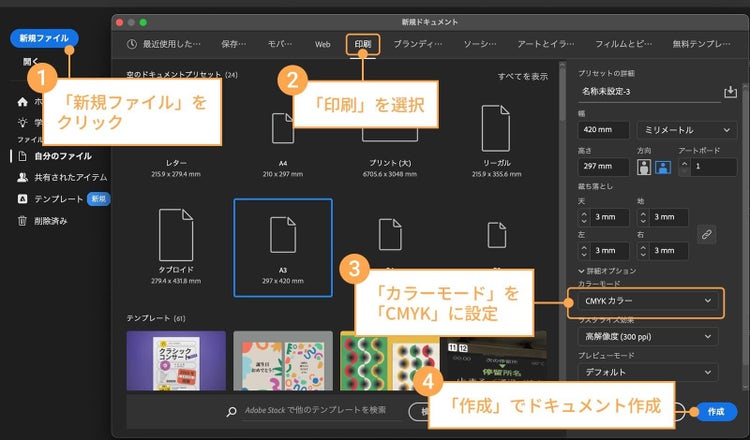Open the colorful wave pattern template

pyautogui.click(x=388, y=361)
